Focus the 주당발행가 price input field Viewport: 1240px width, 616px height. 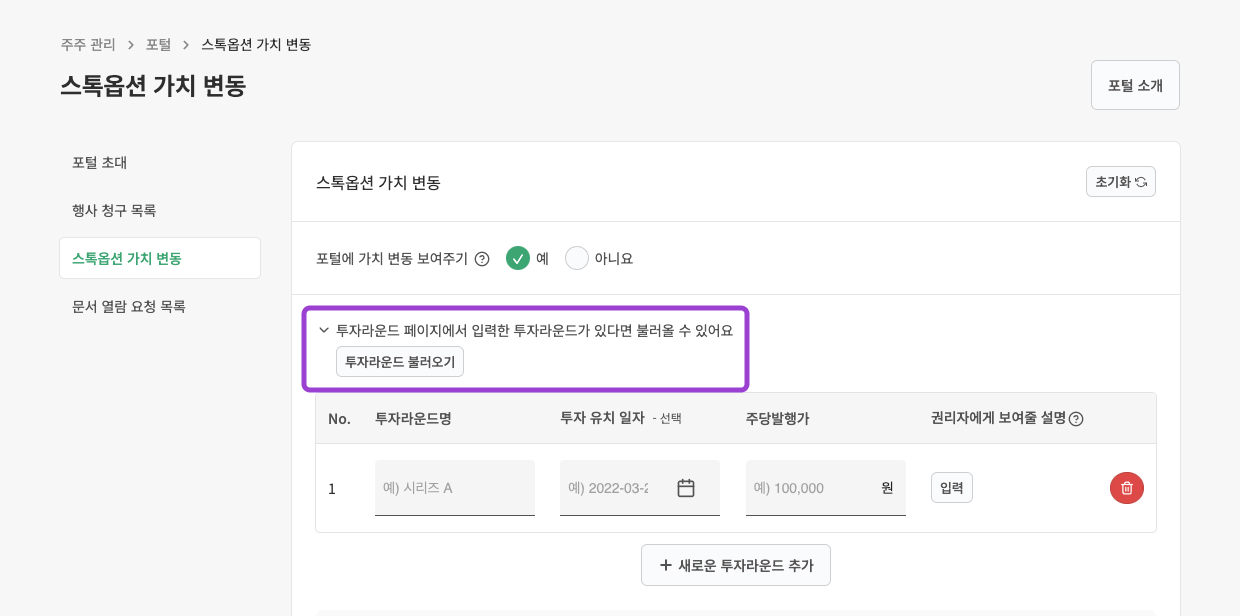coord(812,488)
